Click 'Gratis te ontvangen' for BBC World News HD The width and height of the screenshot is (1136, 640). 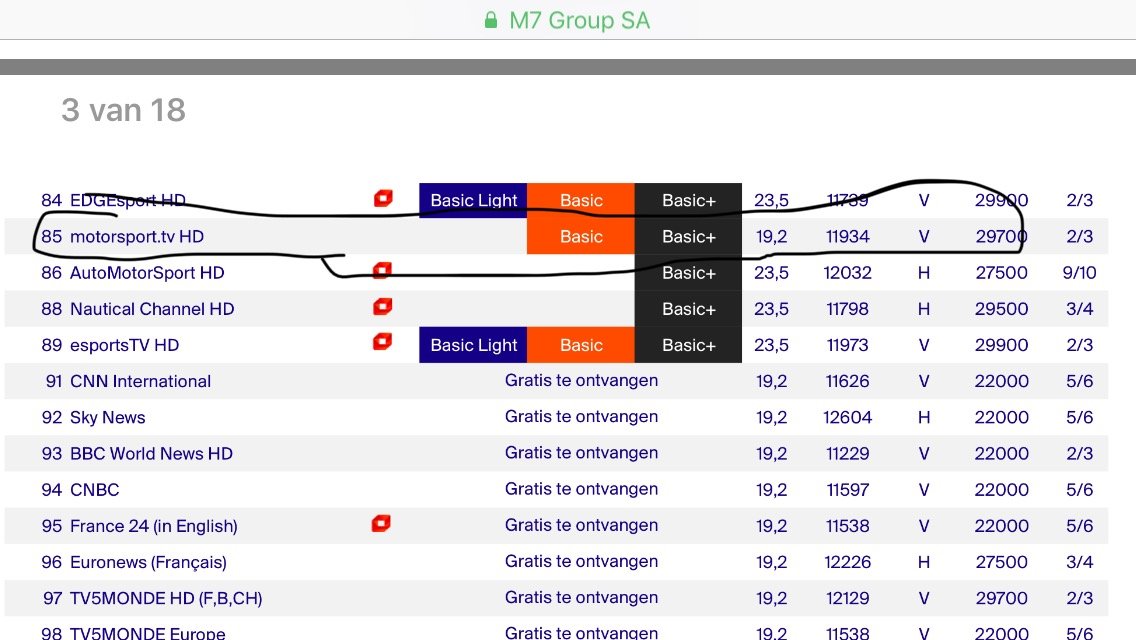[581, 453]
